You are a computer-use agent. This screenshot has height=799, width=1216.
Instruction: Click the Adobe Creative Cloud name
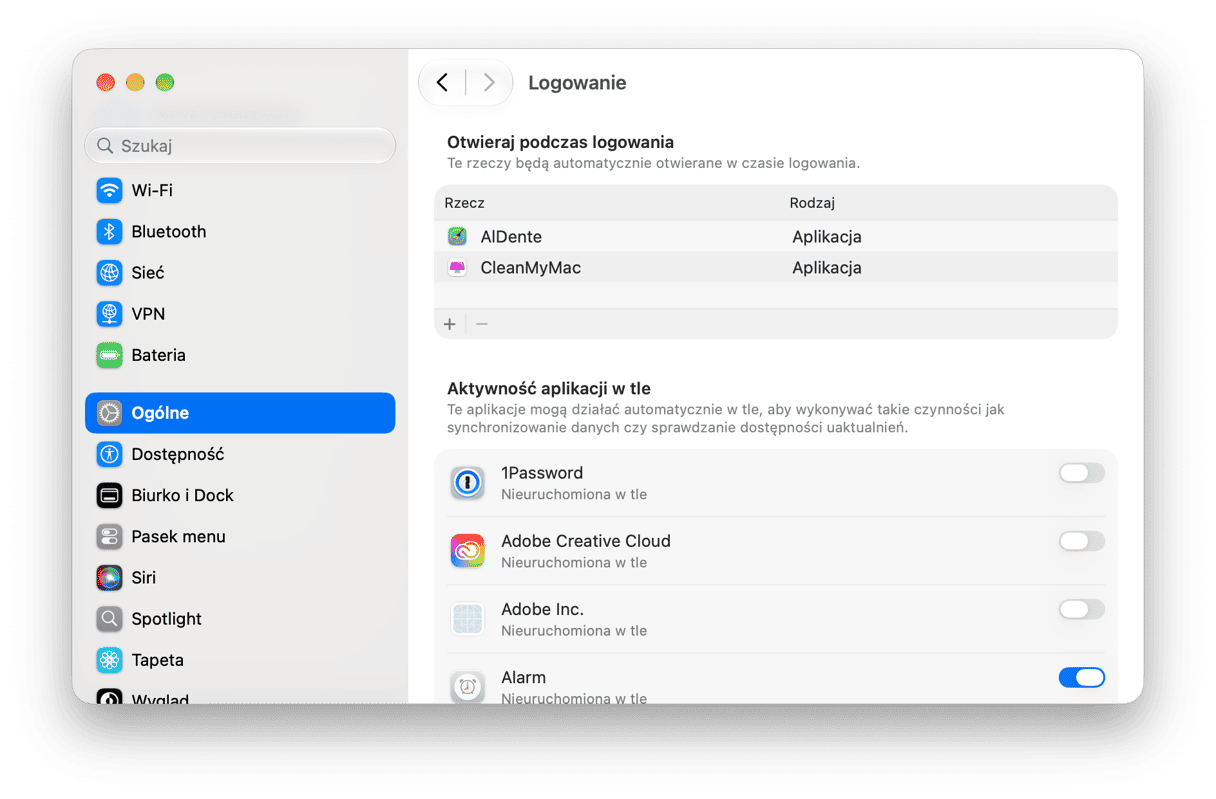pos(586,541)
